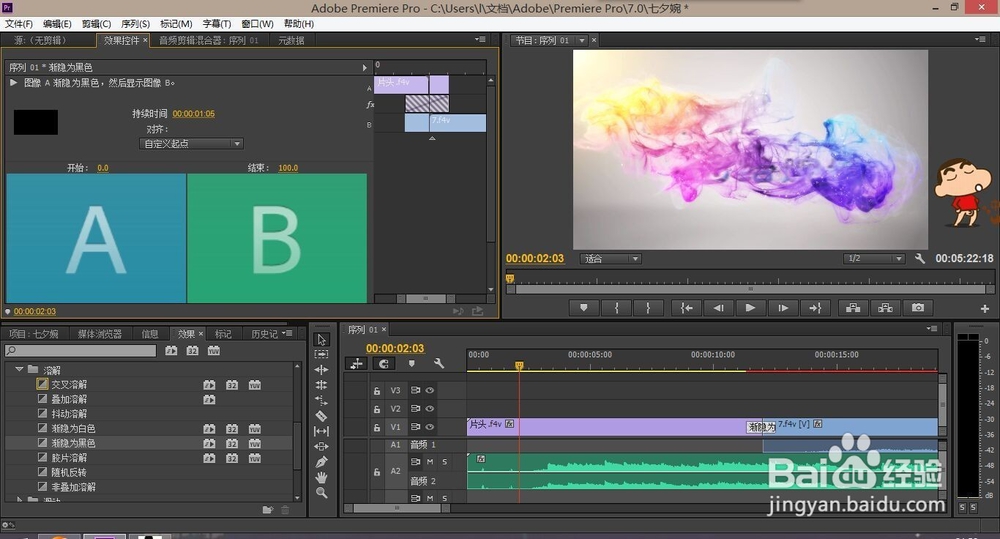Click the Mark Out button

click(x=648, y=307)
